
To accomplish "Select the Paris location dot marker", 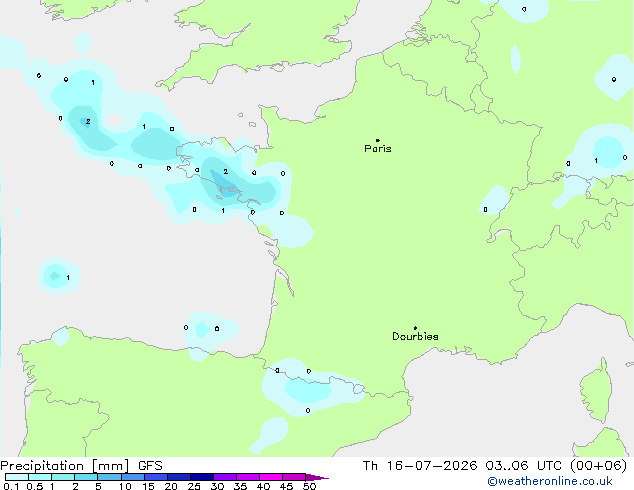I will (x=378, y=140).
